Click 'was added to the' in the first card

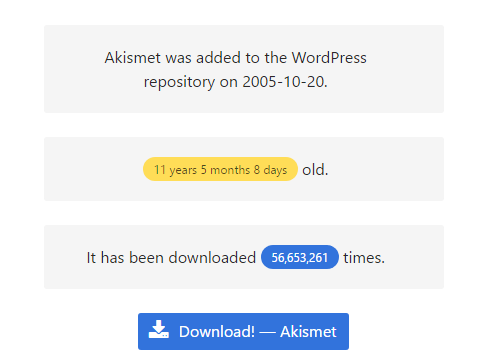(226, 58)
